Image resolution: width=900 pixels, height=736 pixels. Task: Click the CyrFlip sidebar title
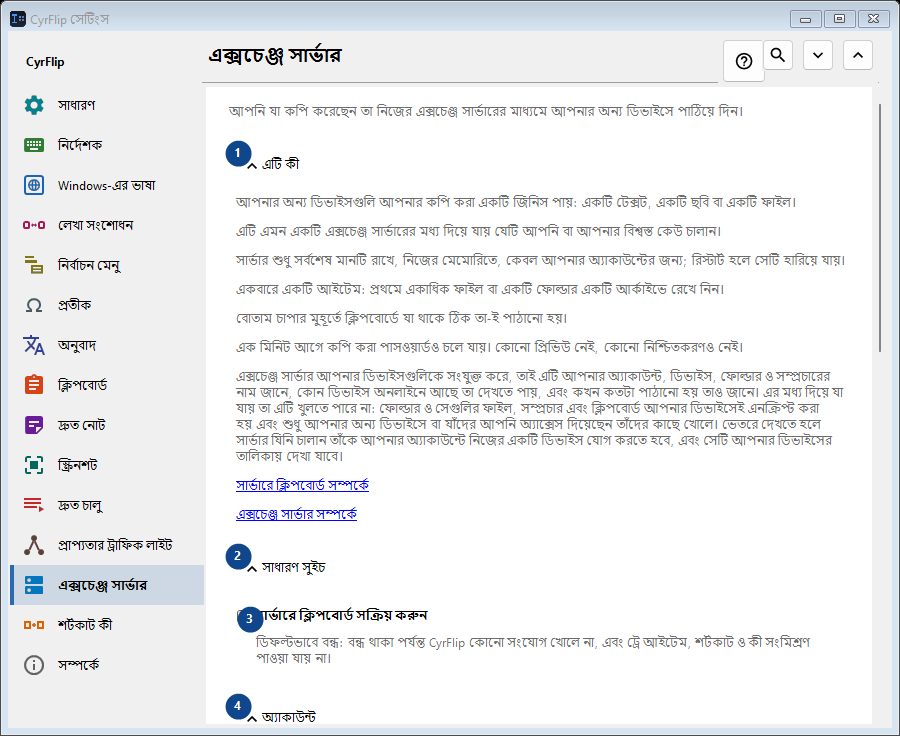(x=45, y=62)
